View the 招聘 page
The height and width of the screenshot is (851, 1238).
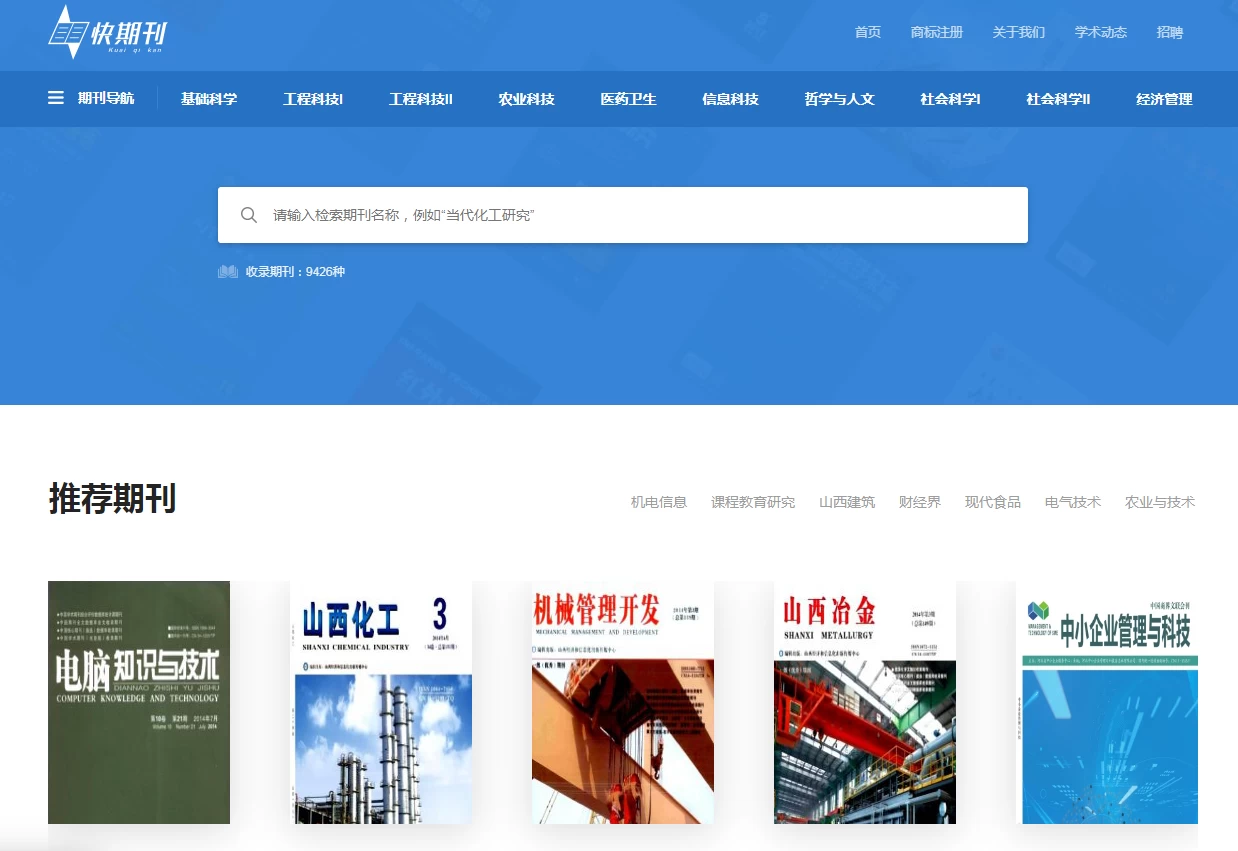click(x=1169, y=32)
